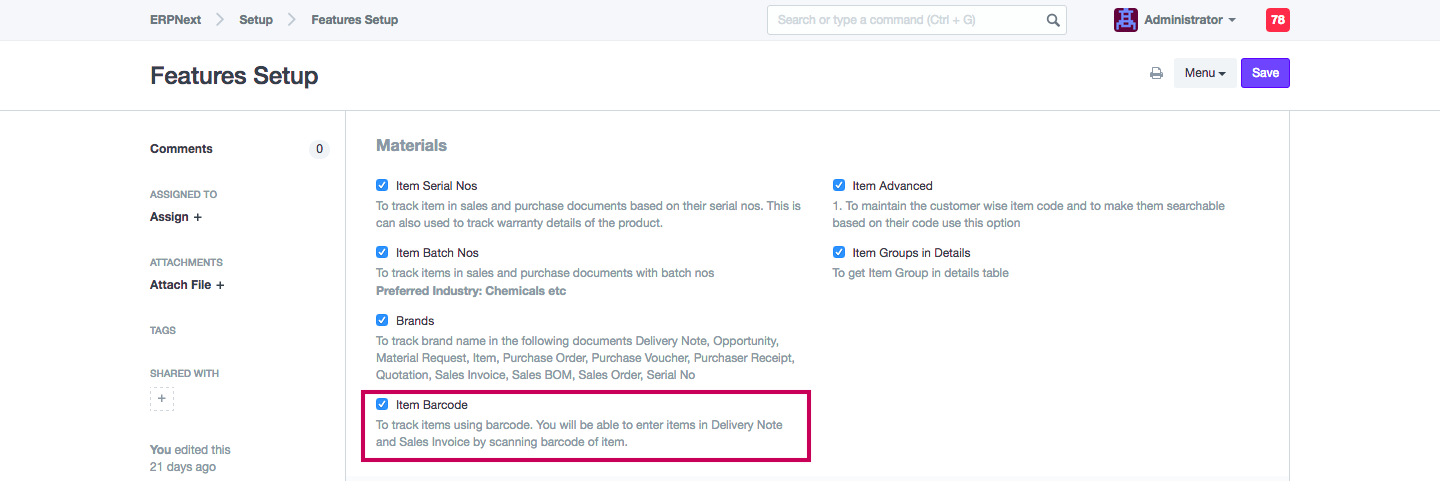This screenshot has height=481, width=1440.
Task: Open the red notifications badge showing 78
Action: 1277,20
